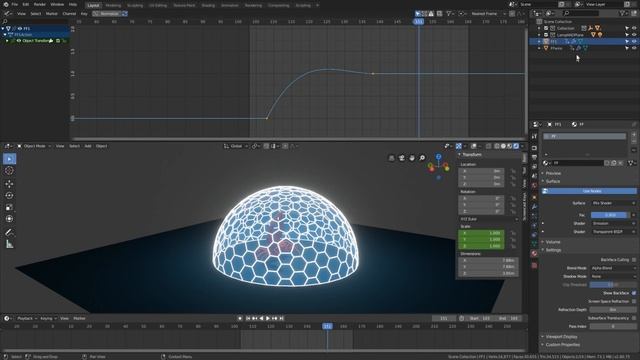Toggle perspective/orthographic grid icon in viewport
The height and width of the screenshot is (360, 640).
pyautogui.click(x=391, y=158)
